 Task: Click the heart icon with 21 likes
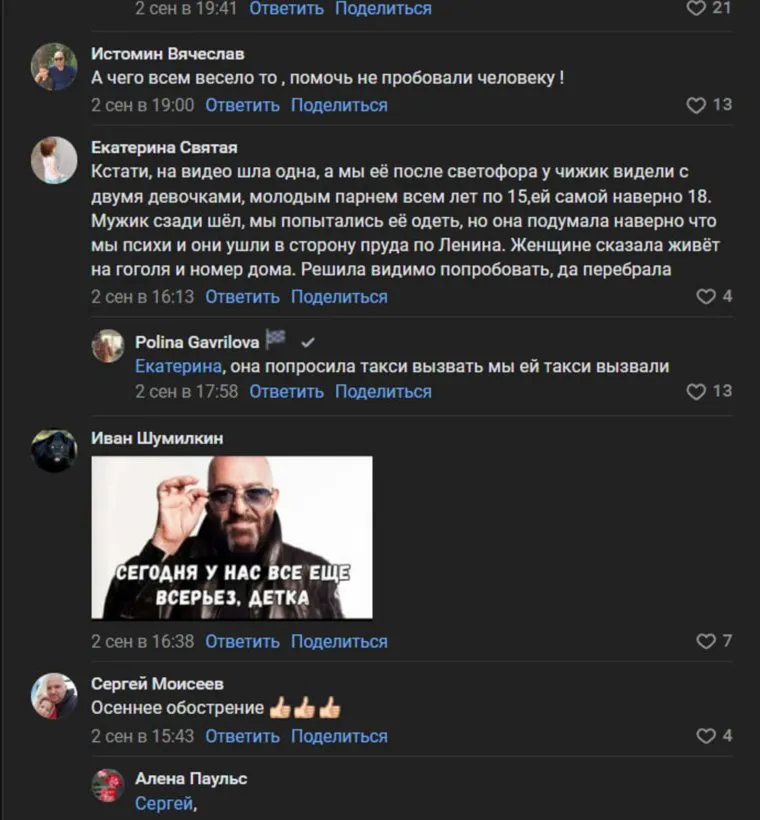point(696,8)
